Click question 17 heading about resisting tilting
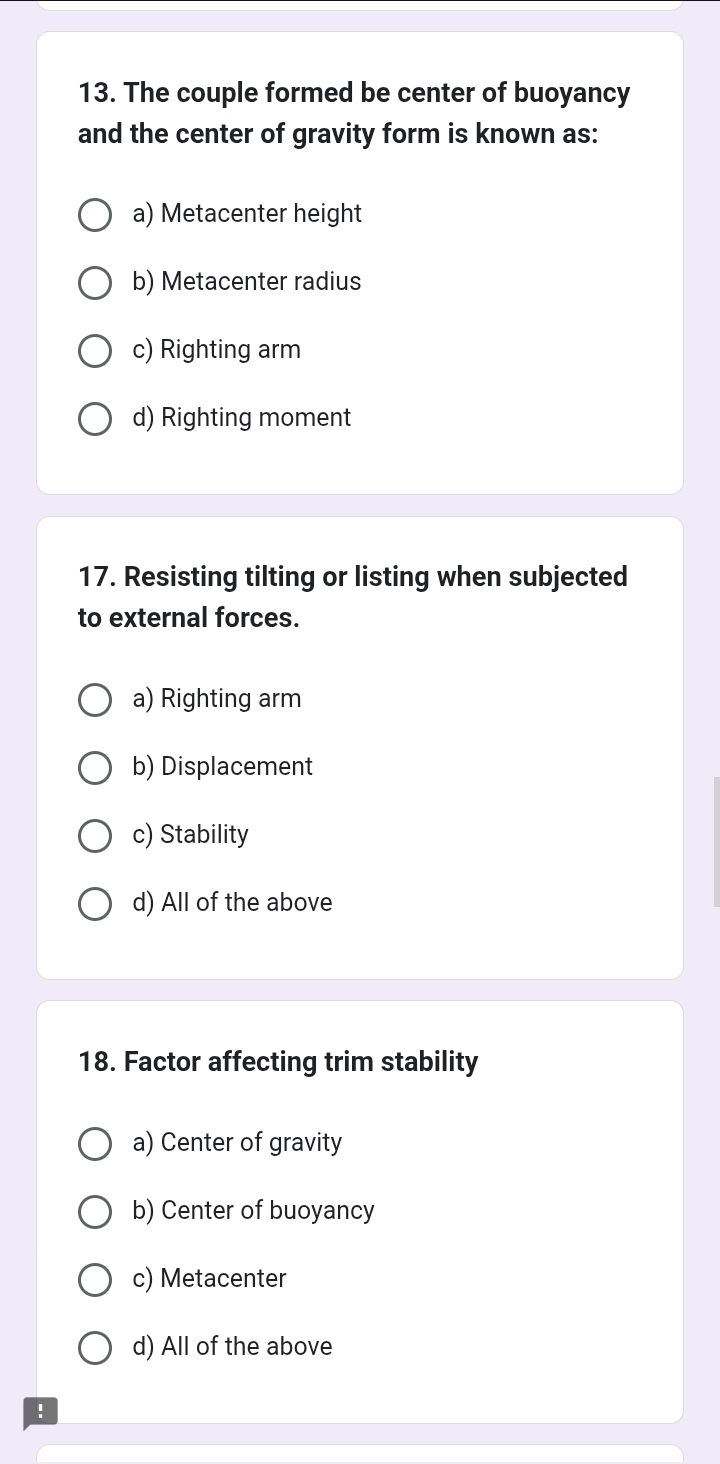The height and width of the screenshot is (1464, 720). point(353,597)
